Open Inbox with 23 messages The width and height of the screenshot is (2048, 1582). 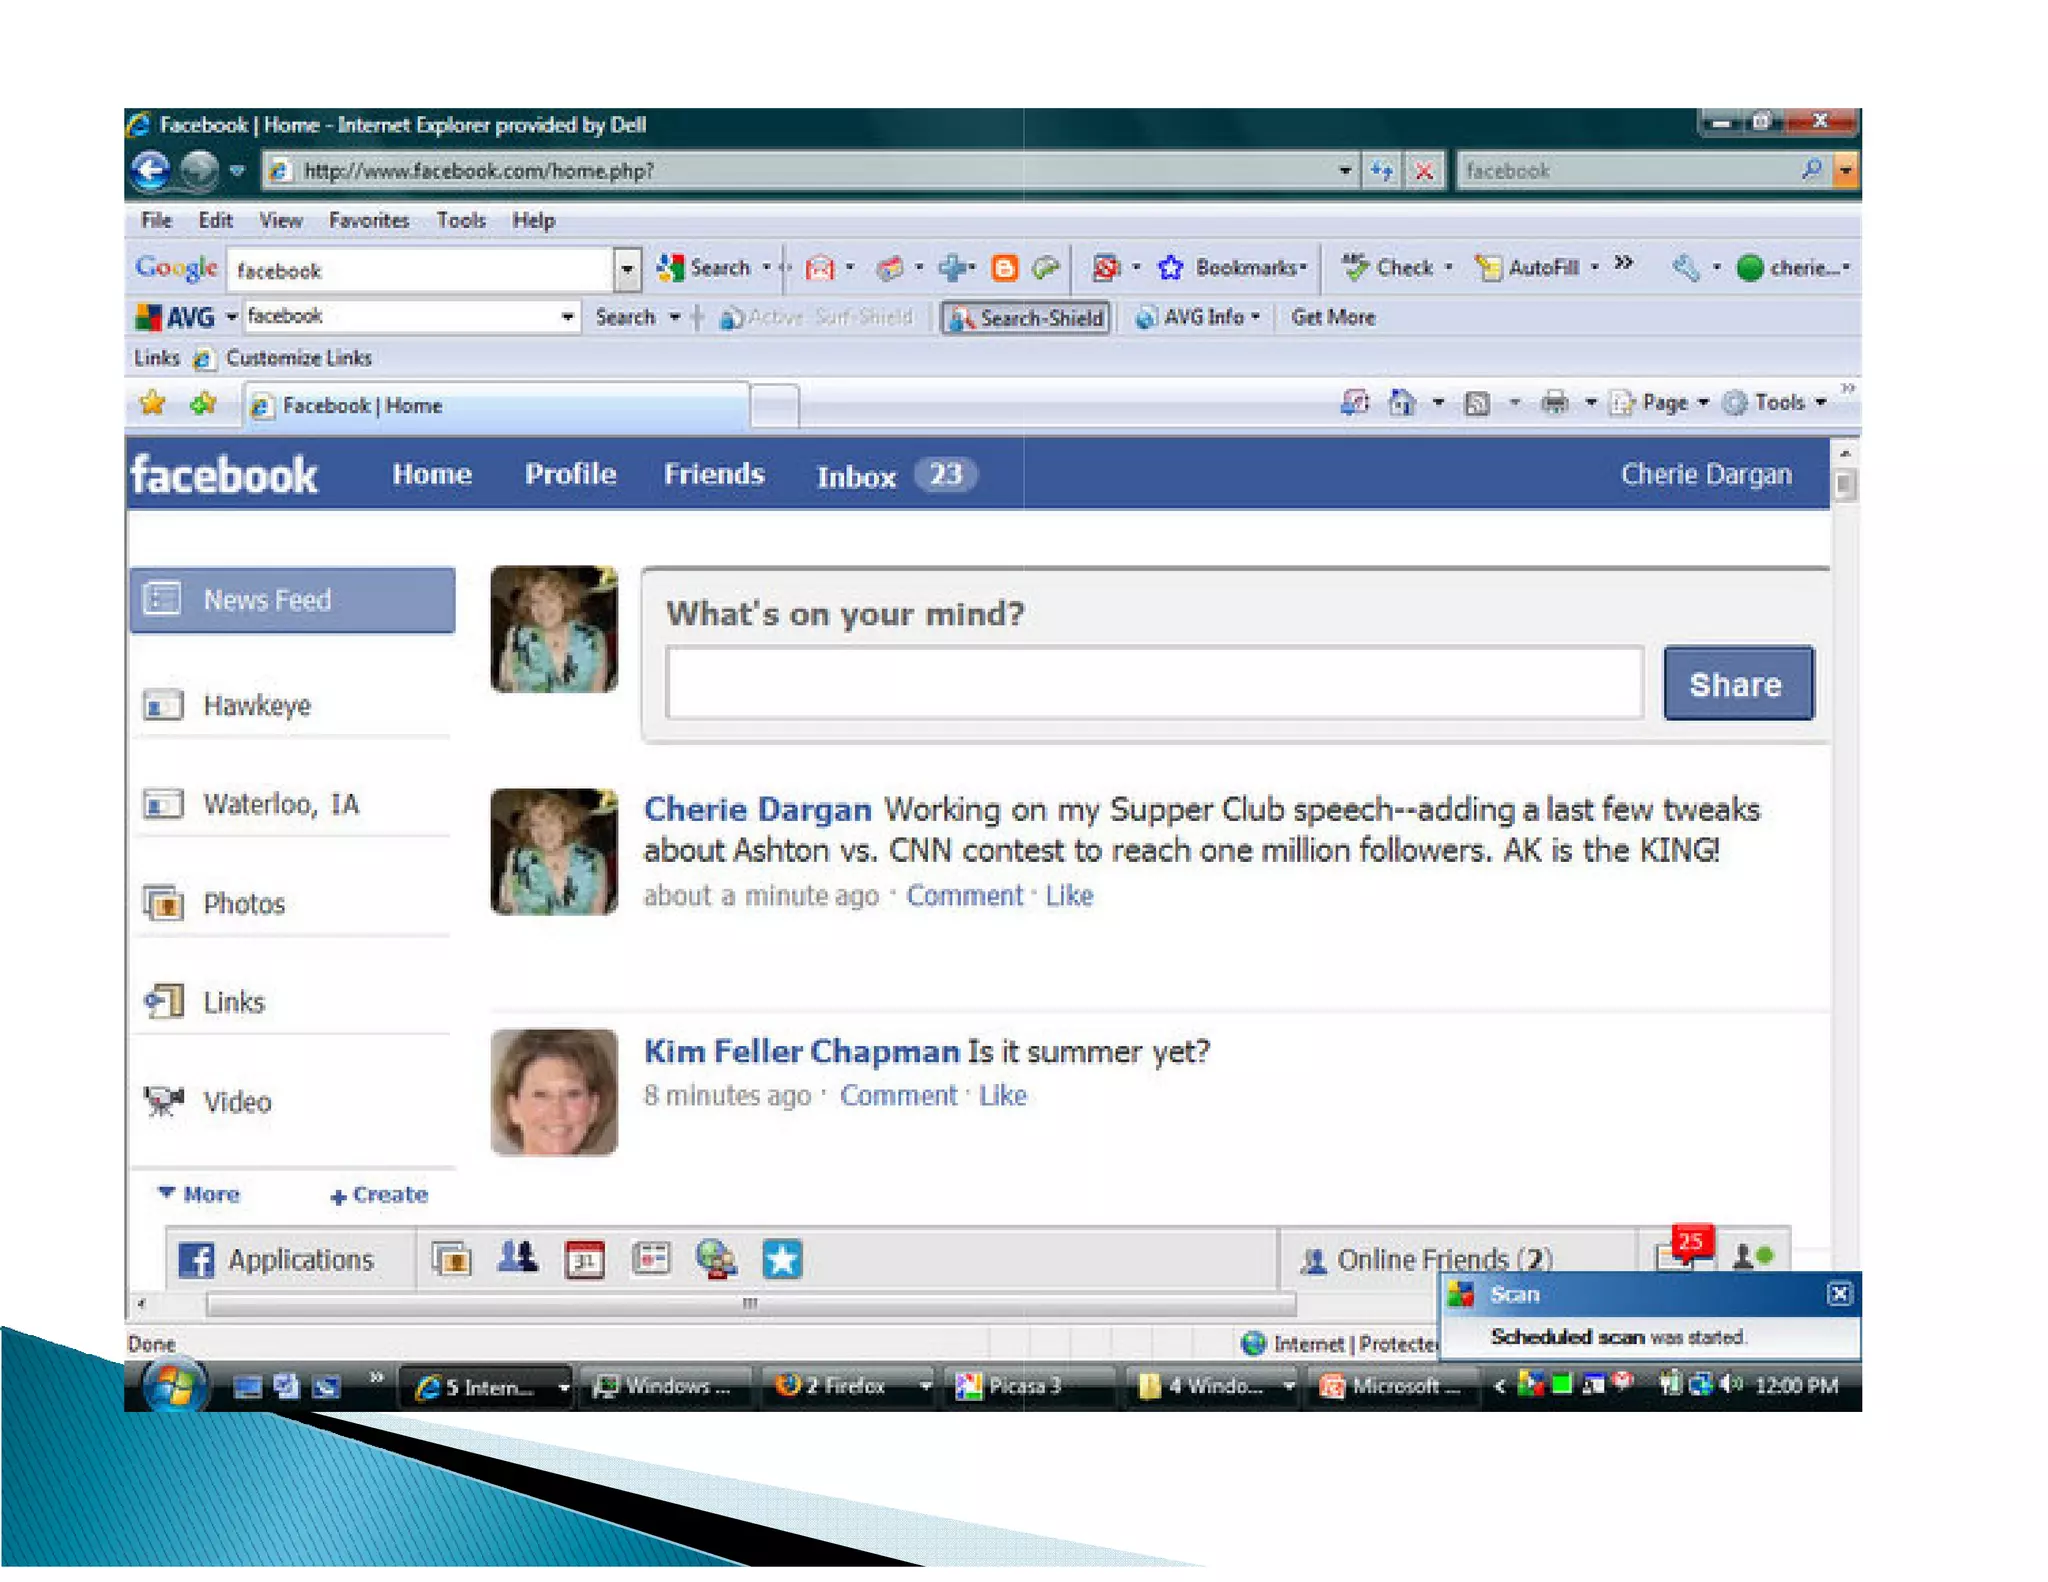[896, 476]
